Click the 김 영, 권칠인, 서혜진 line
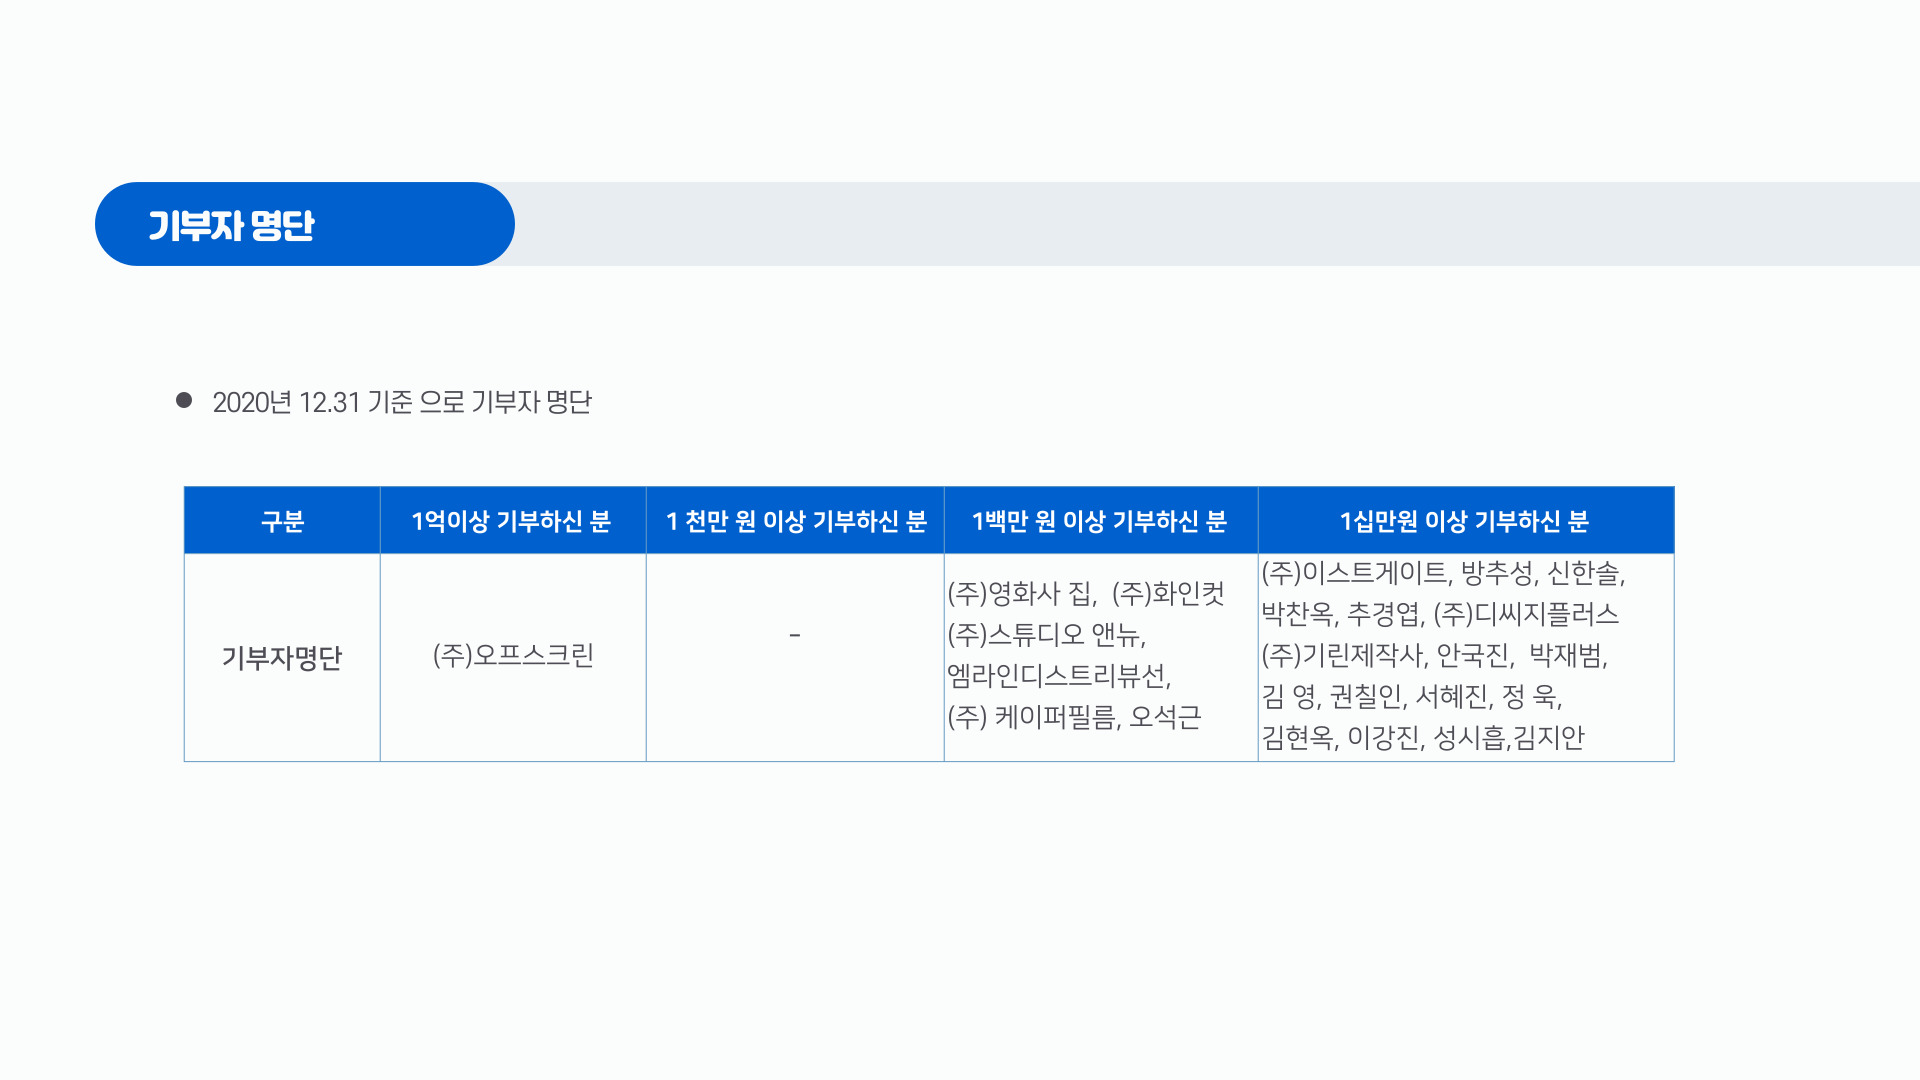Screen dimensions: 1920x1080 pos(1411,696)
